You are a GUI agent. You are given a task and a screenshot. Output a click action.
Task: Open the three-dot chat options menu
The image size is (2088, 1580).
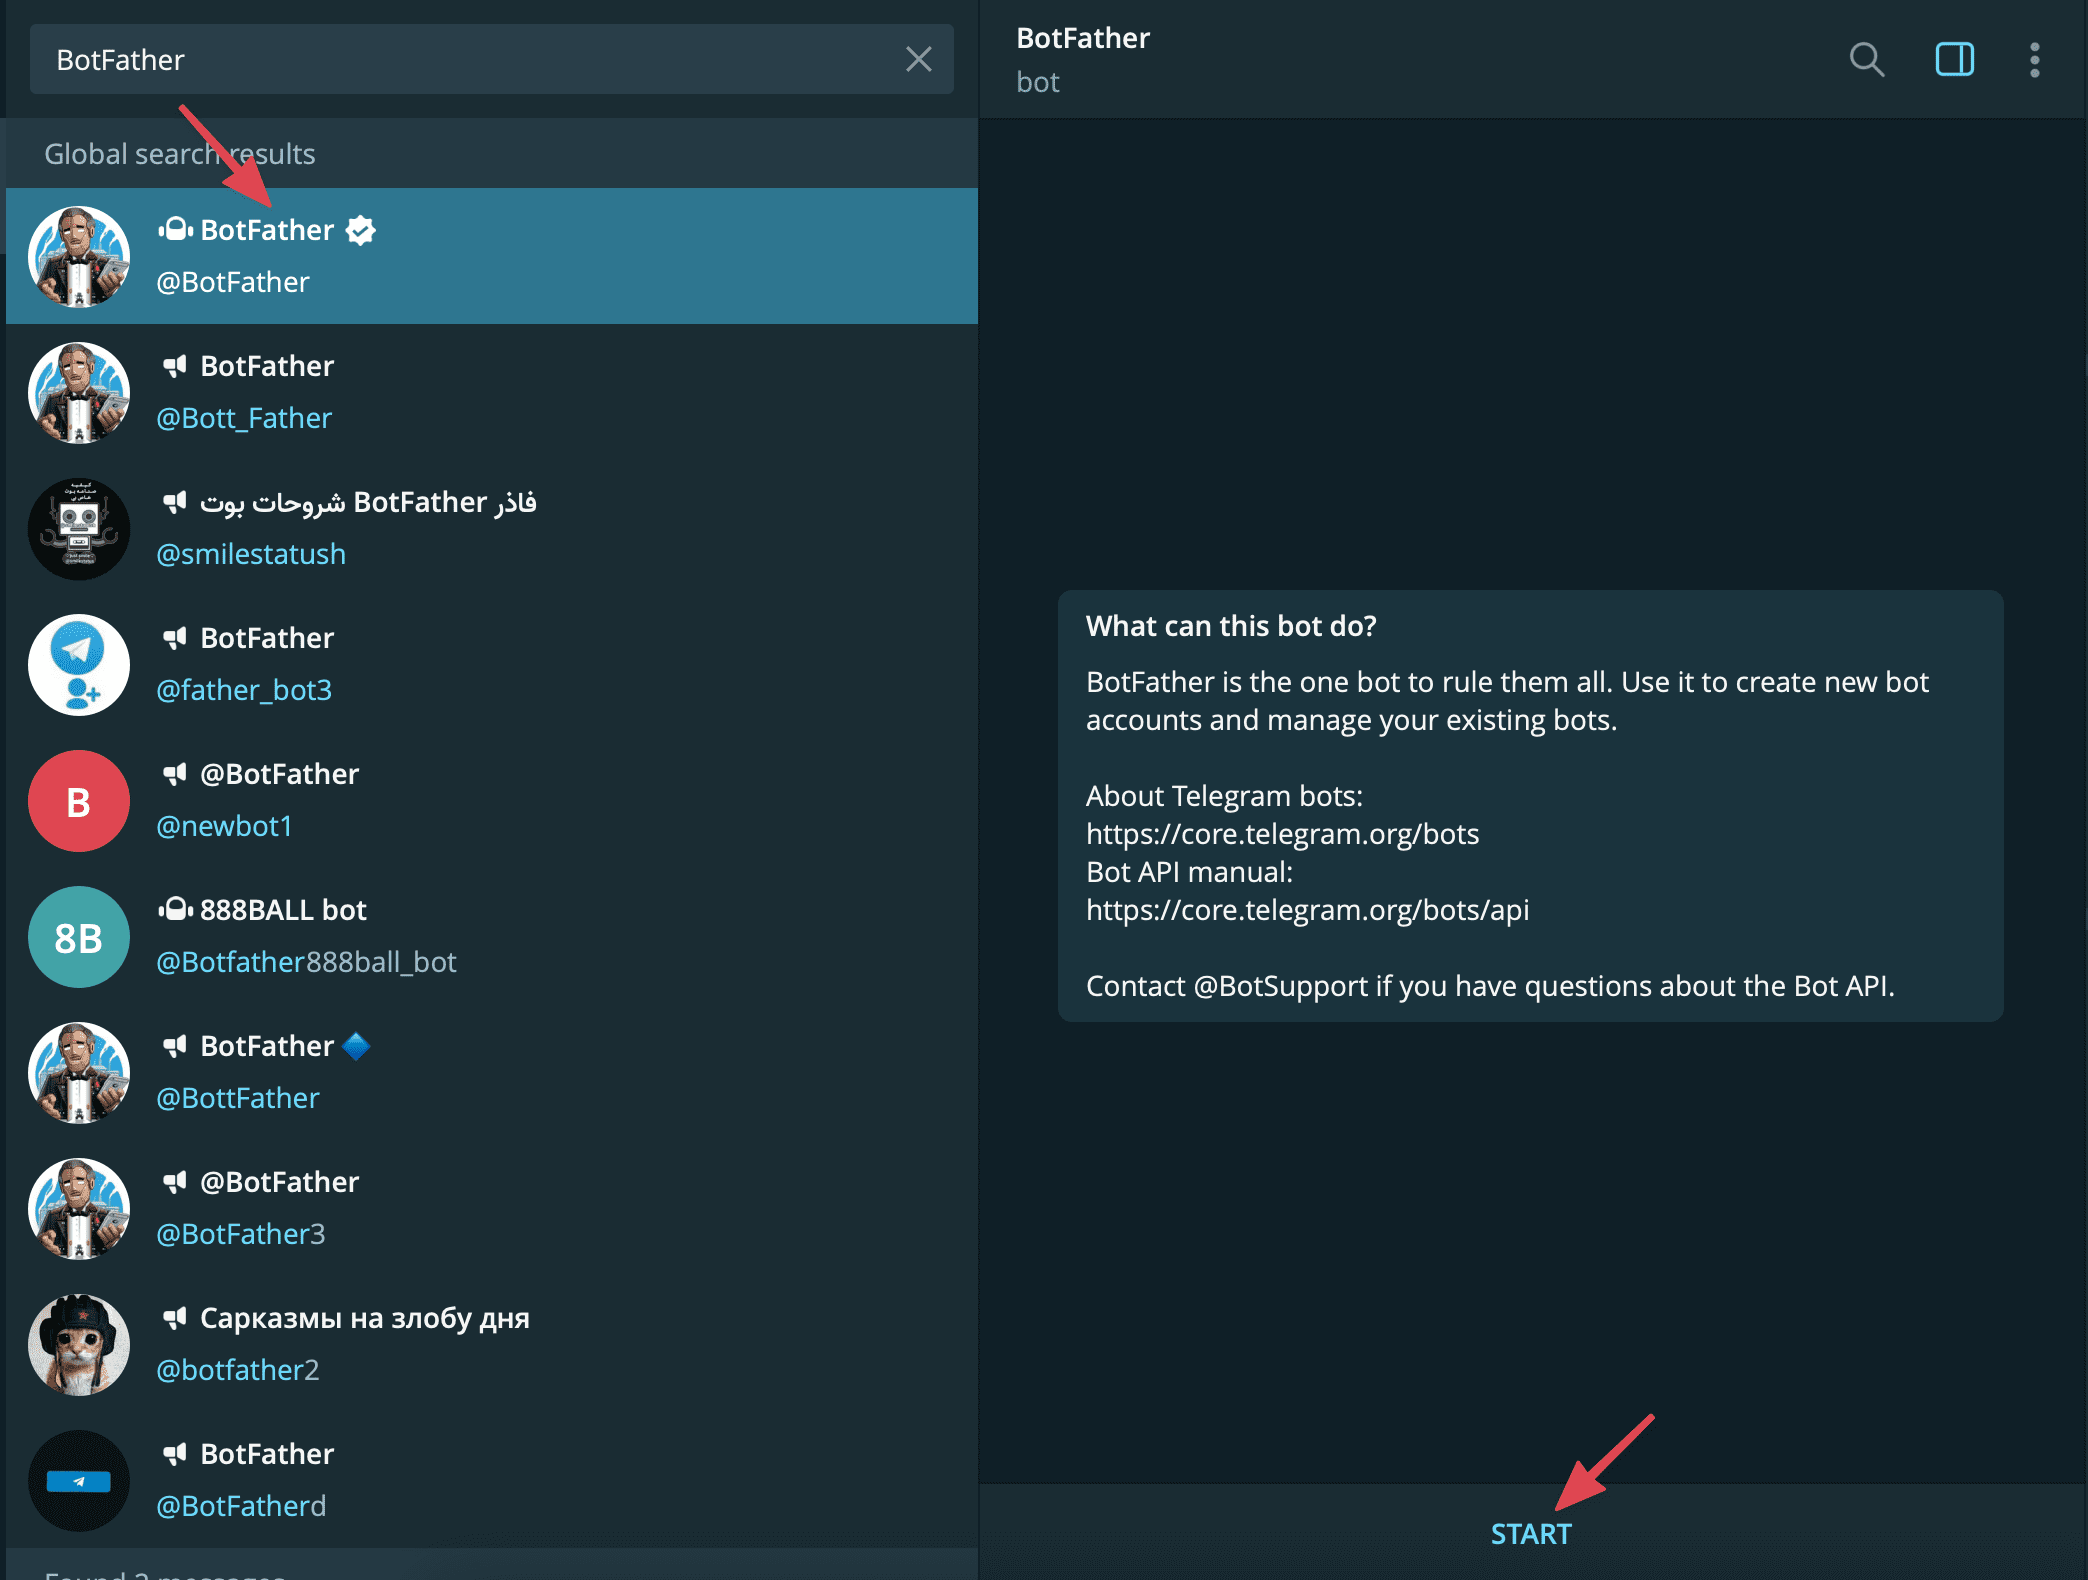2033,60
